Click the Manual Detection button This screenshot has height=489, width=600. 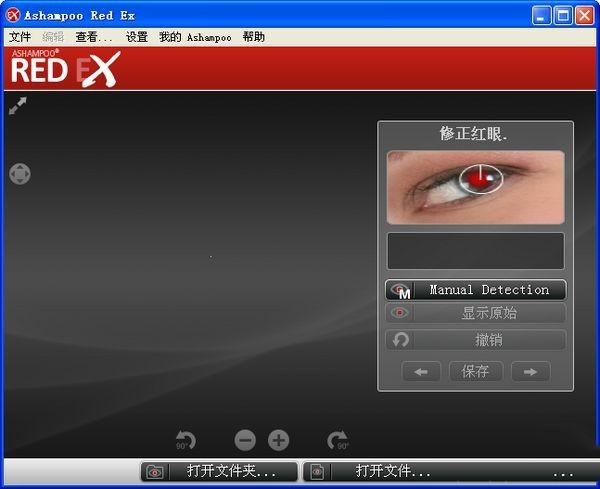click(476, 290)
